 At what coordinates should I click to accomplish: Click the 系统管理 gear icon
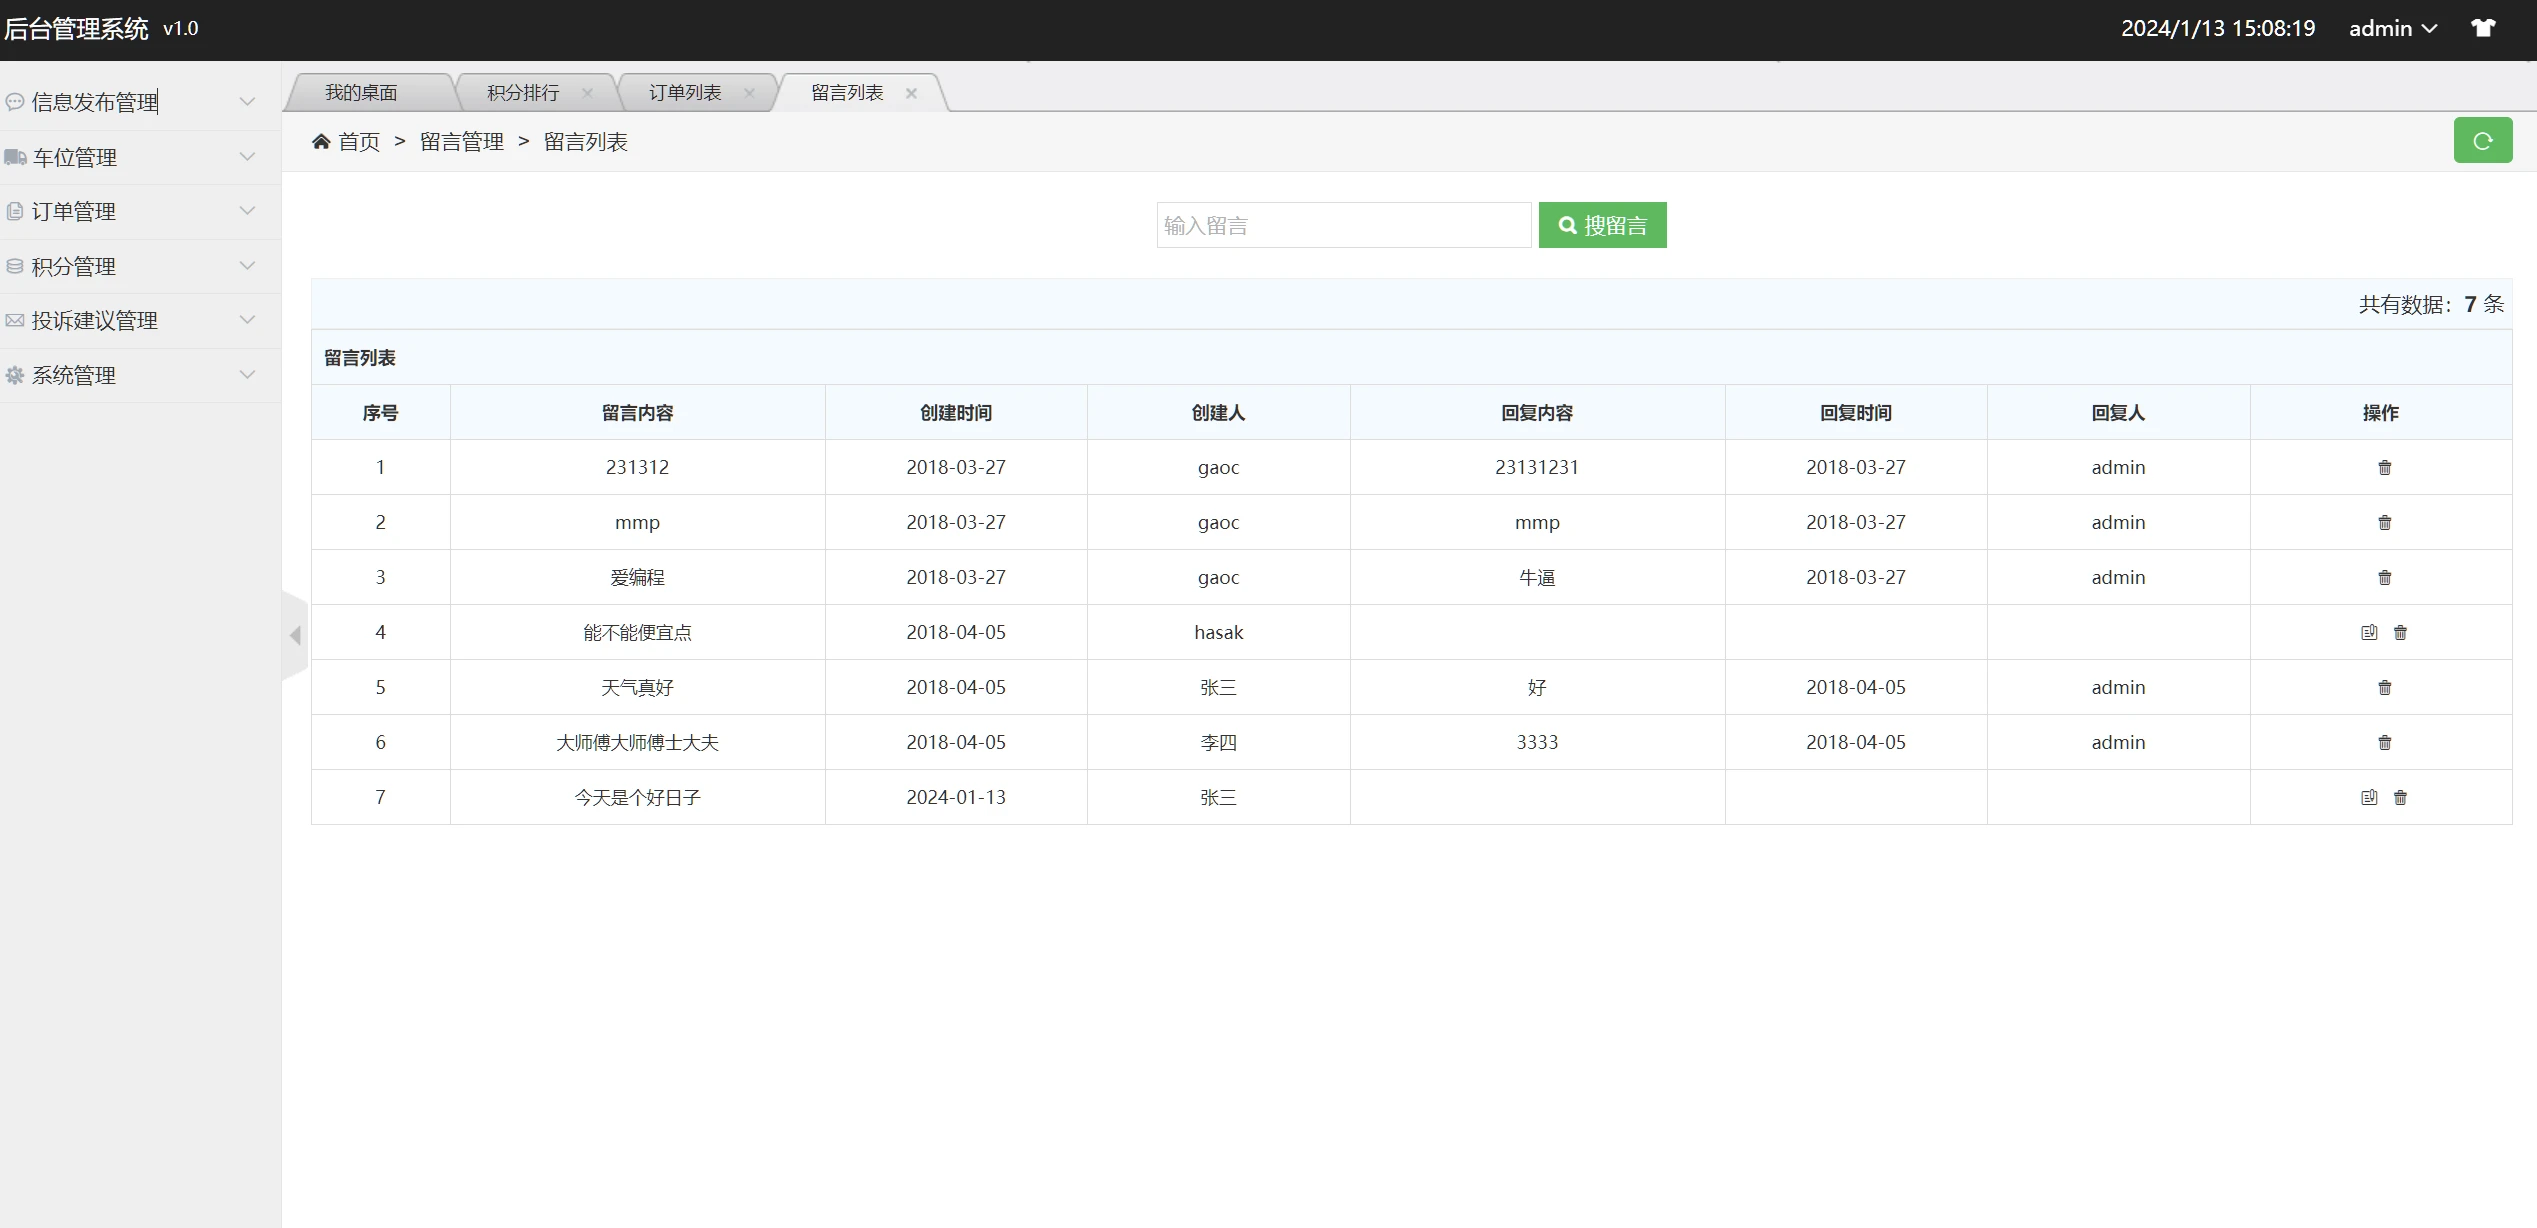pos(15,375)
